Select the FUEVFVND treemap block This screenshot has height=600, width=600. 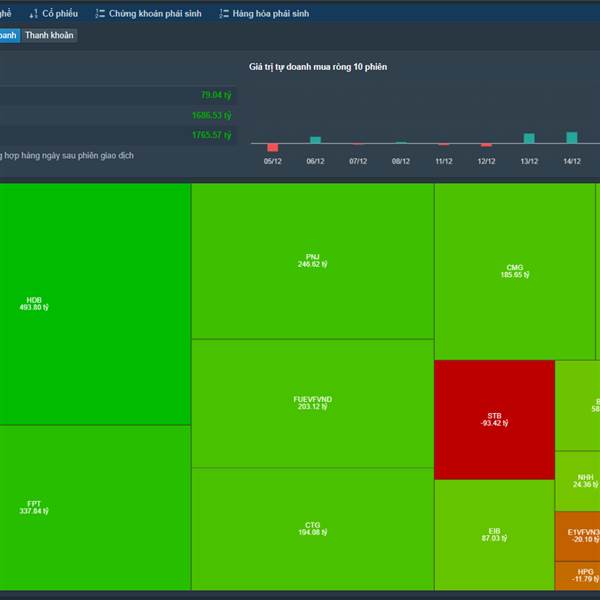(x=313, y=403)
